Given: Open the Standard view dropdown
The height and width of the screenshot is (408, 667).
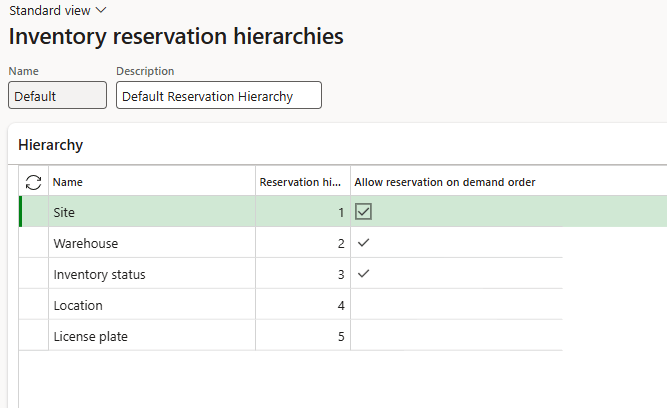Looking at the screenshot, I should click(58, 10).
